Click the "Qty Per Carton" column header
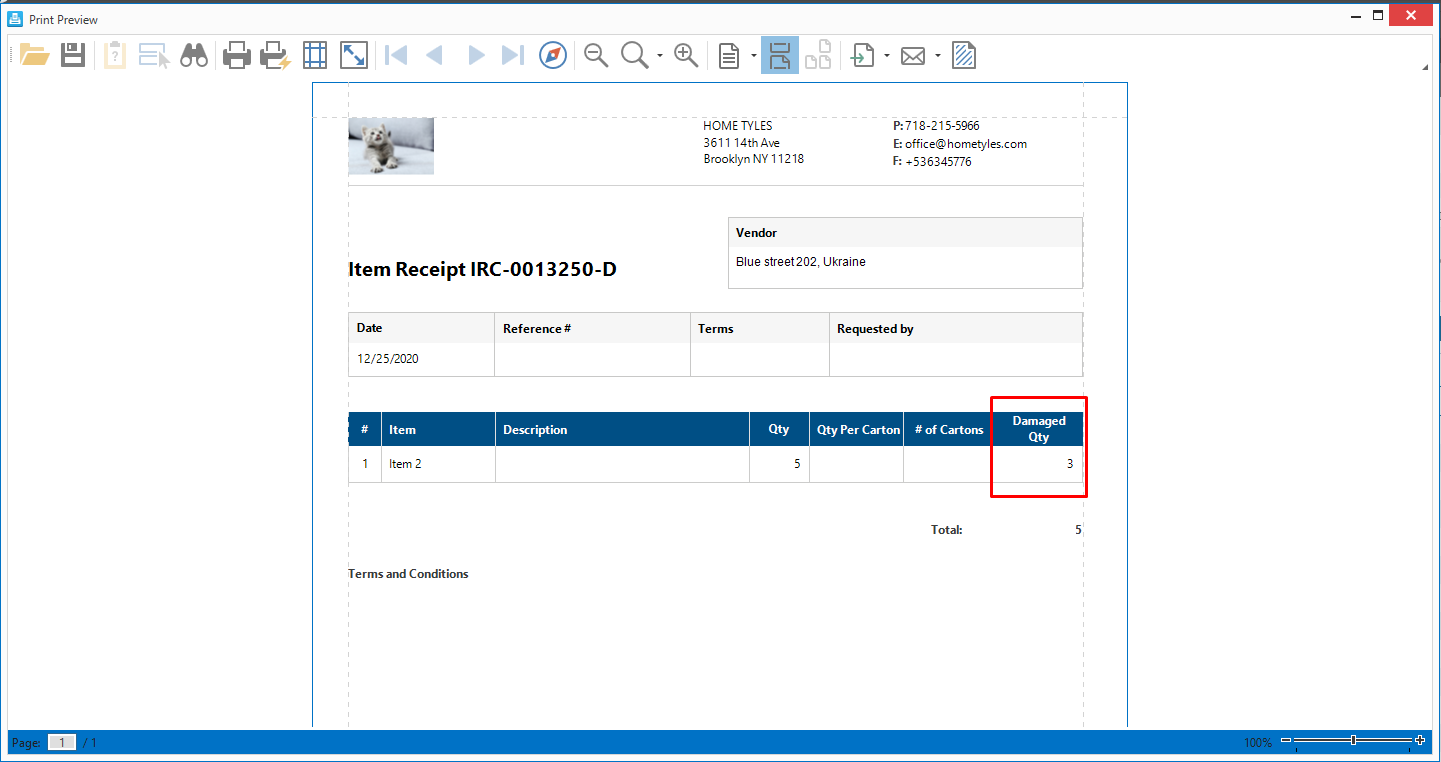This screenshot has width=1441, height=762. tap(859, 430)
